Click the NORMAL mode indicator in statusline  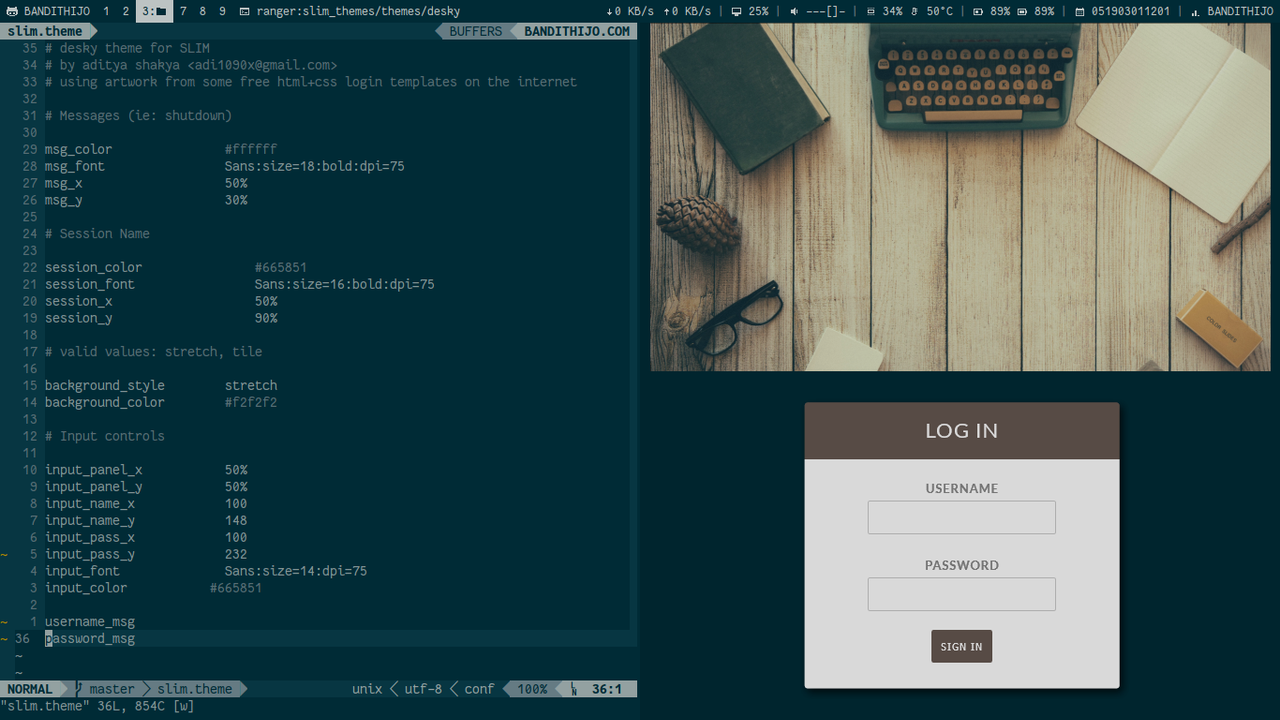30,689
